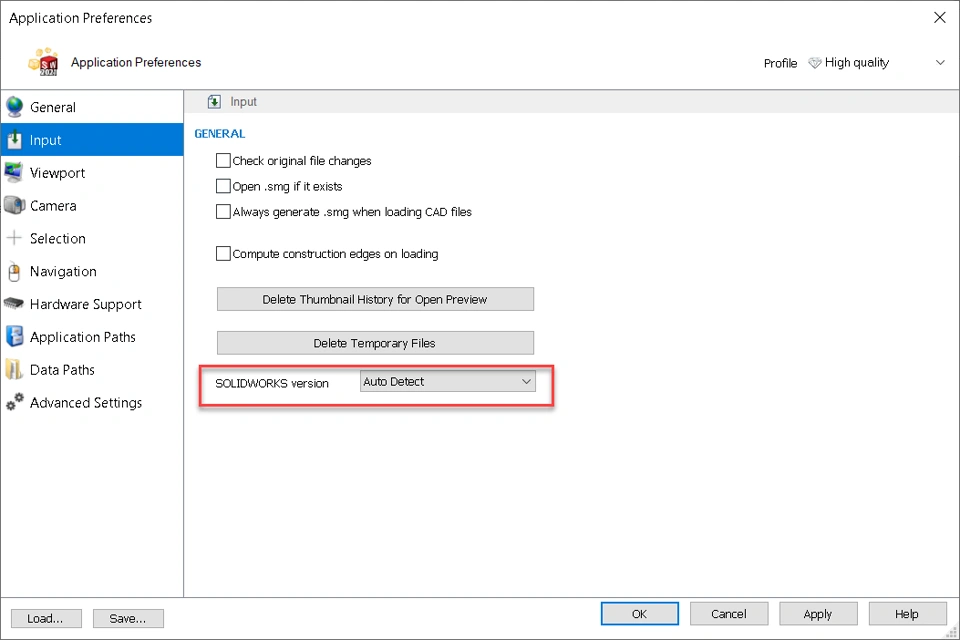Click Apply to save preferences
Viewport: 960px width, 640px height.
pyautogui.click(x=818, y=614)
